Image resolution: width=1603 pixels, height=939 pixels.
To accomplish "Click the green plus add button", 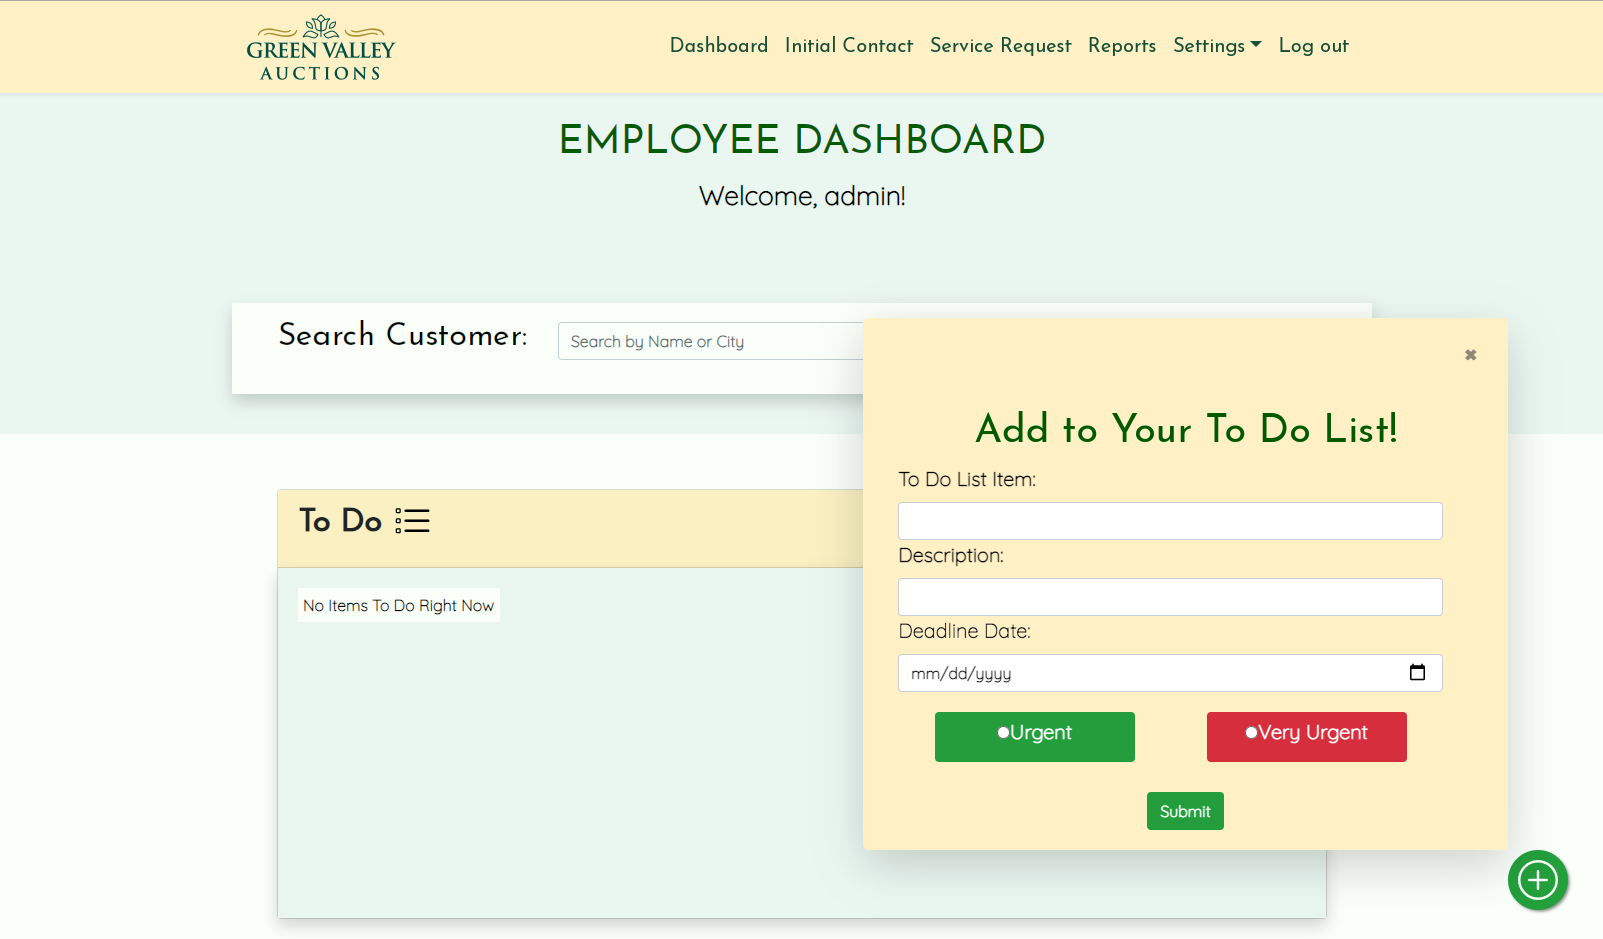I will tap(1537, 880).
